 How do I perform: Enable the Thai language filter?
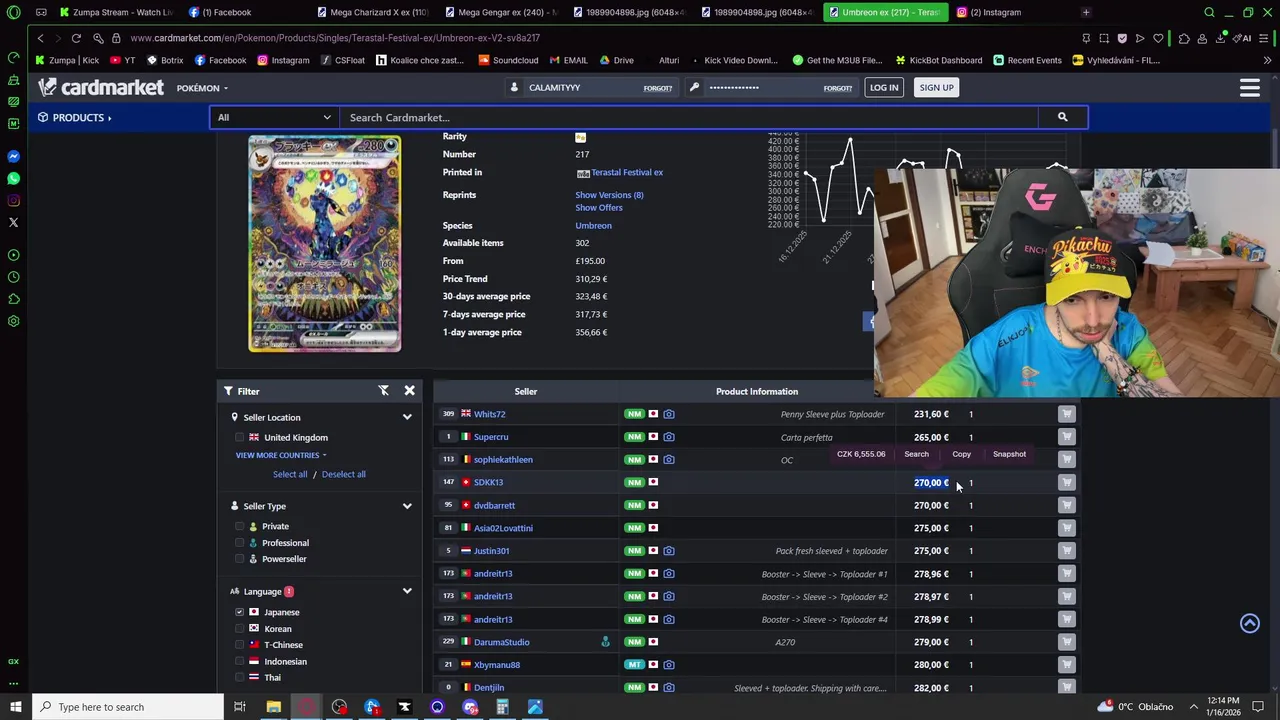tap(239, 678)
